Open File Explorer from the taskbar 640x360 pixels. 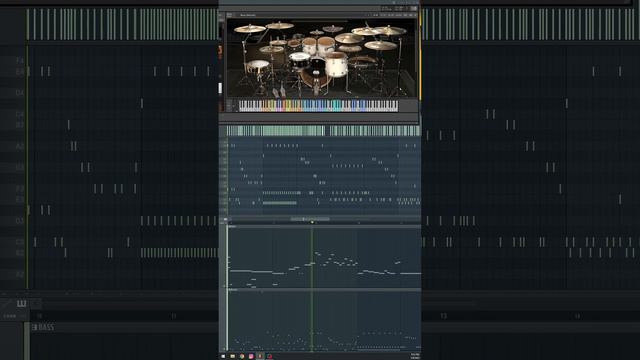[233, 356]
